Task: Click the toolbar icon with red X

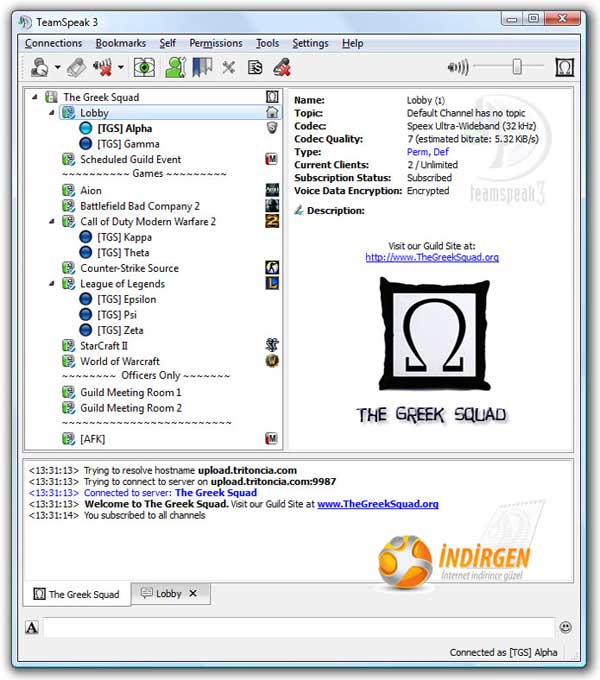Action: [x=282, y=68]
